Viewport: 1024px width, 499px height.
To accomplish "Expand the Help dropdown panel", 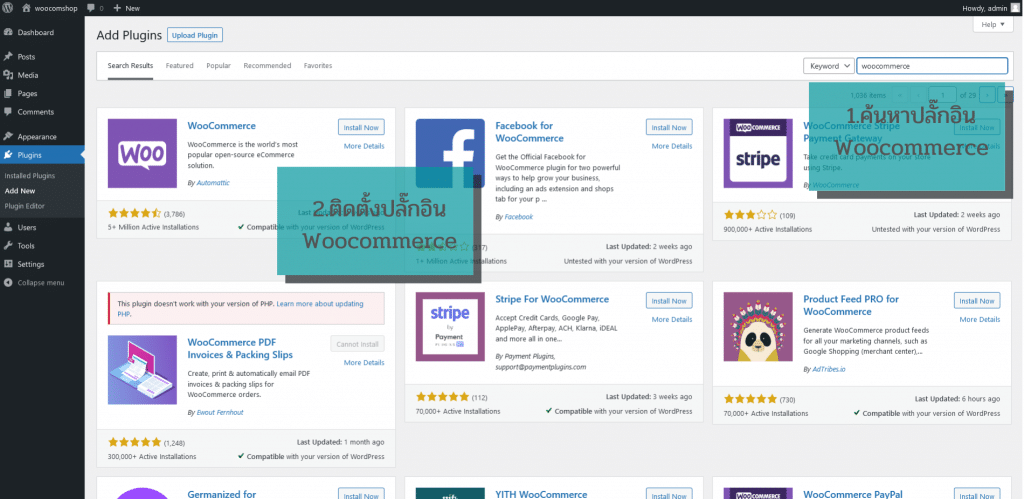I will [x=990, y=24].
